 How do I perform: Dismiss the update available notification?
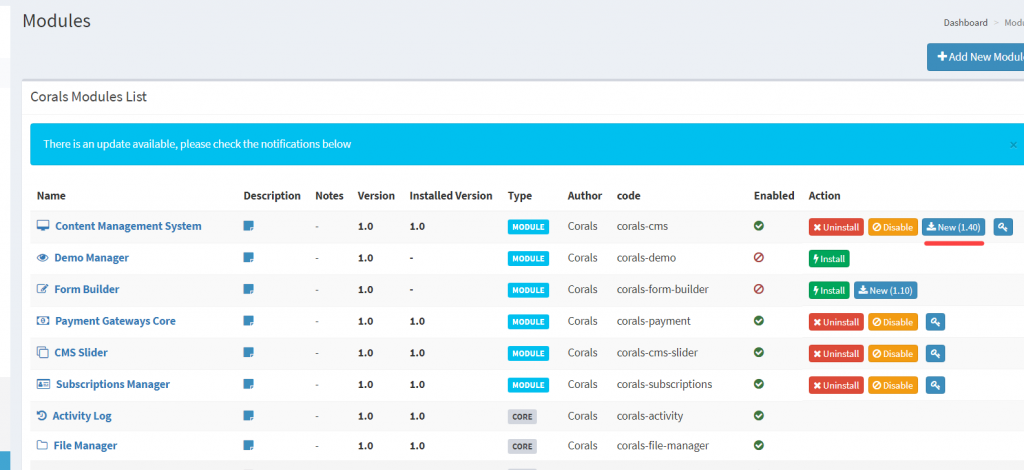[x=1014, y=144]
